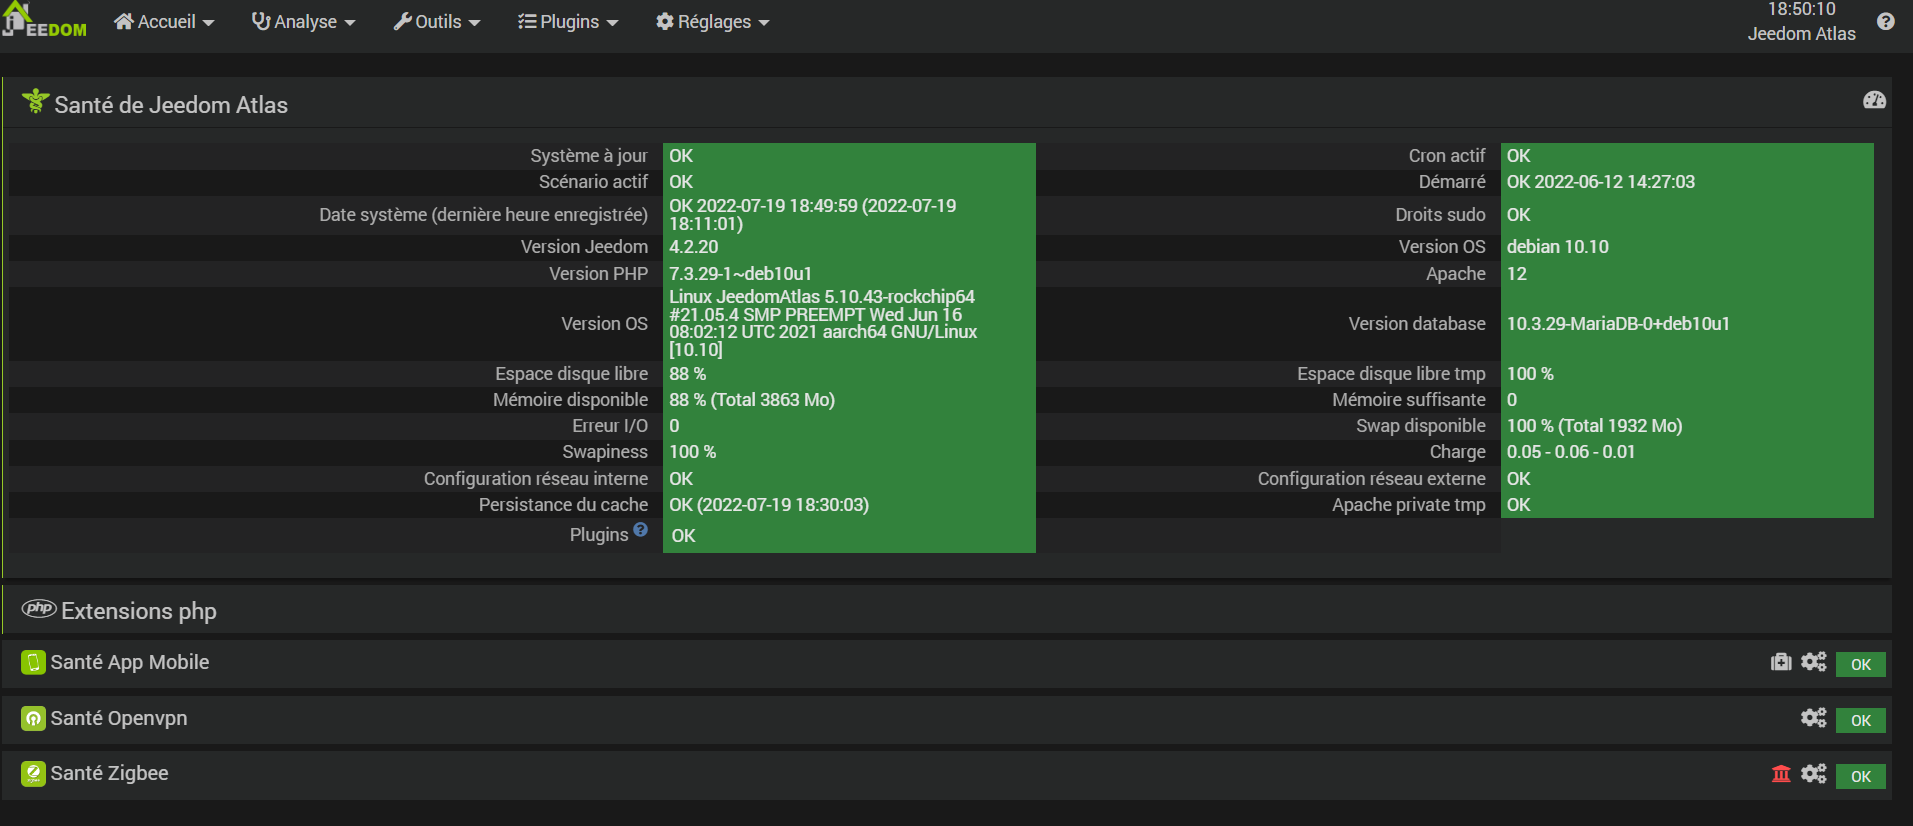Click the Santé de Jeedom Atlas title
The height and width of the screenshot is (826, 1913).
click(171, 105)
